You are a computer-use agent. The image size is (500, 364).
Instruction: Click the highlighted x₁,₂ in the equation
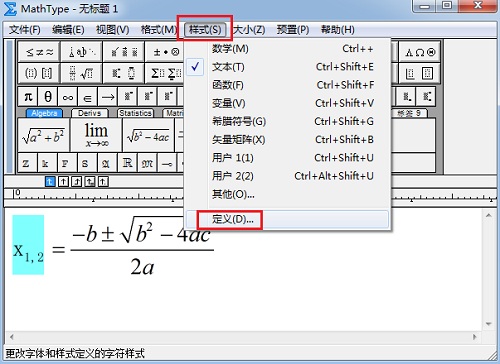pyautogui.click(x=28, y=245)
